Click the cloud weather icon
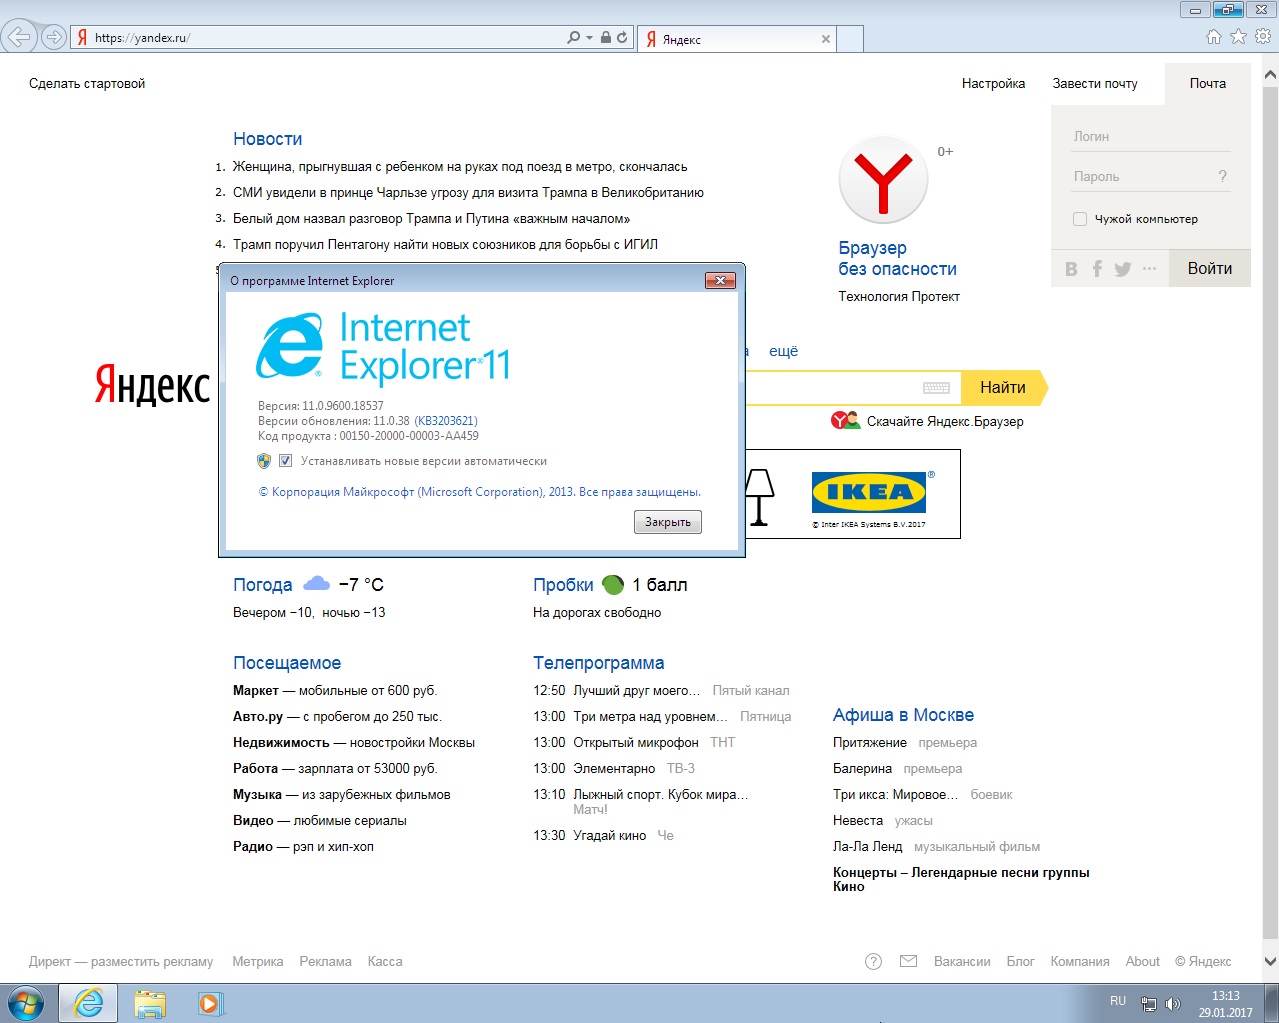The width and height of the screenshot is (1279, 1023). 316,583
